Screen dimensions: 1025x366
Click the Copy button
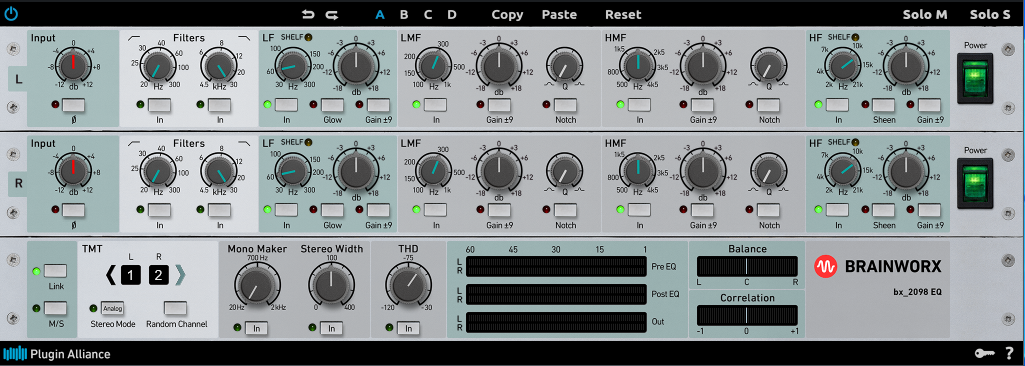(x=507, y=14)
